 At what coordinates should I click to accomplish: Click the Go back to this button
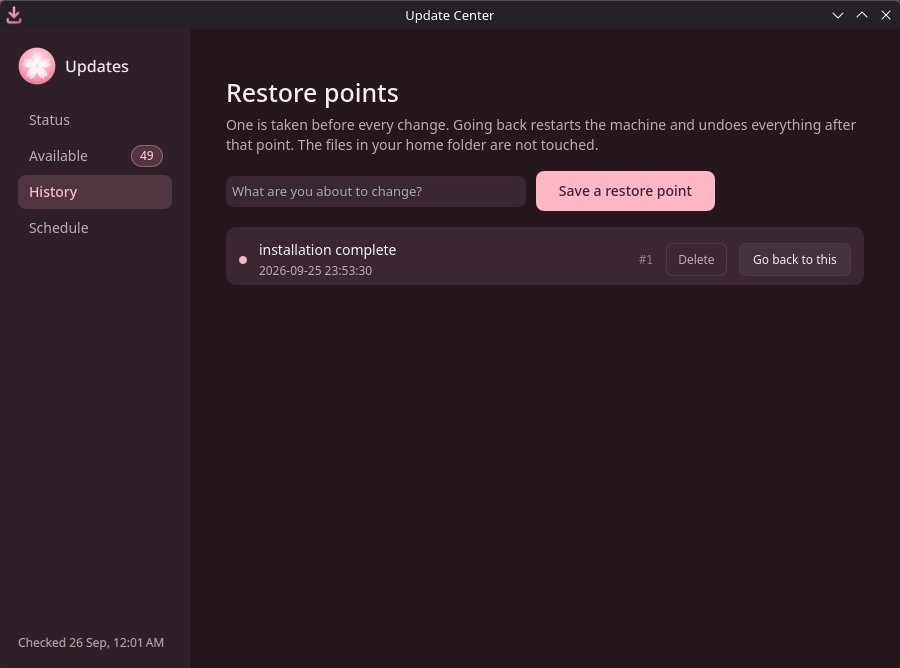pyautogui.click(x=794, y=259)
